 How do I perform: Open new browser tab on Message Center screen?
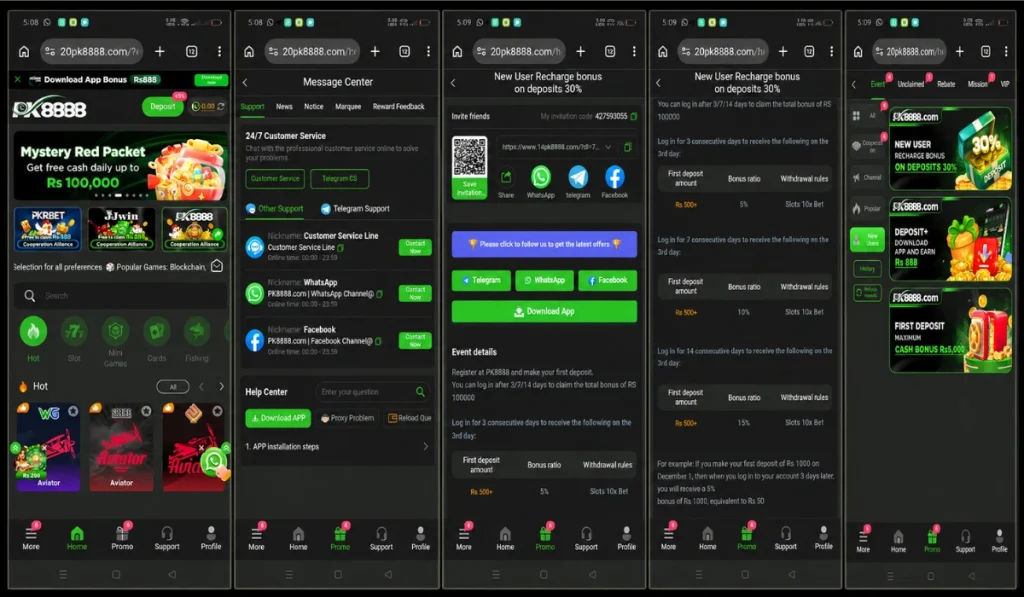pyautogui.click(x=375, y=51)
